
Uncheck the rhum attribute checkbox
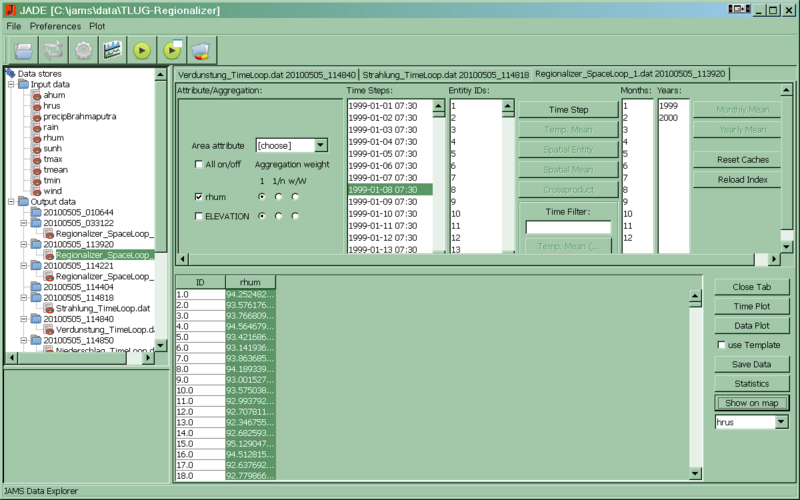(199, 197)
